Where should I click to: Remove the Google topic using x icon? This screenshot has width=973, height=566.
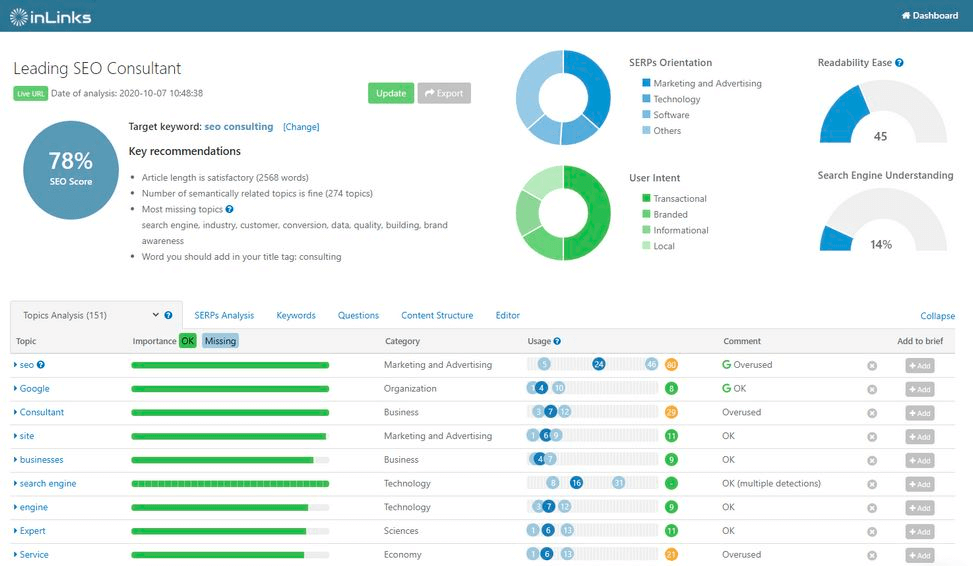(x=872, y=389)
